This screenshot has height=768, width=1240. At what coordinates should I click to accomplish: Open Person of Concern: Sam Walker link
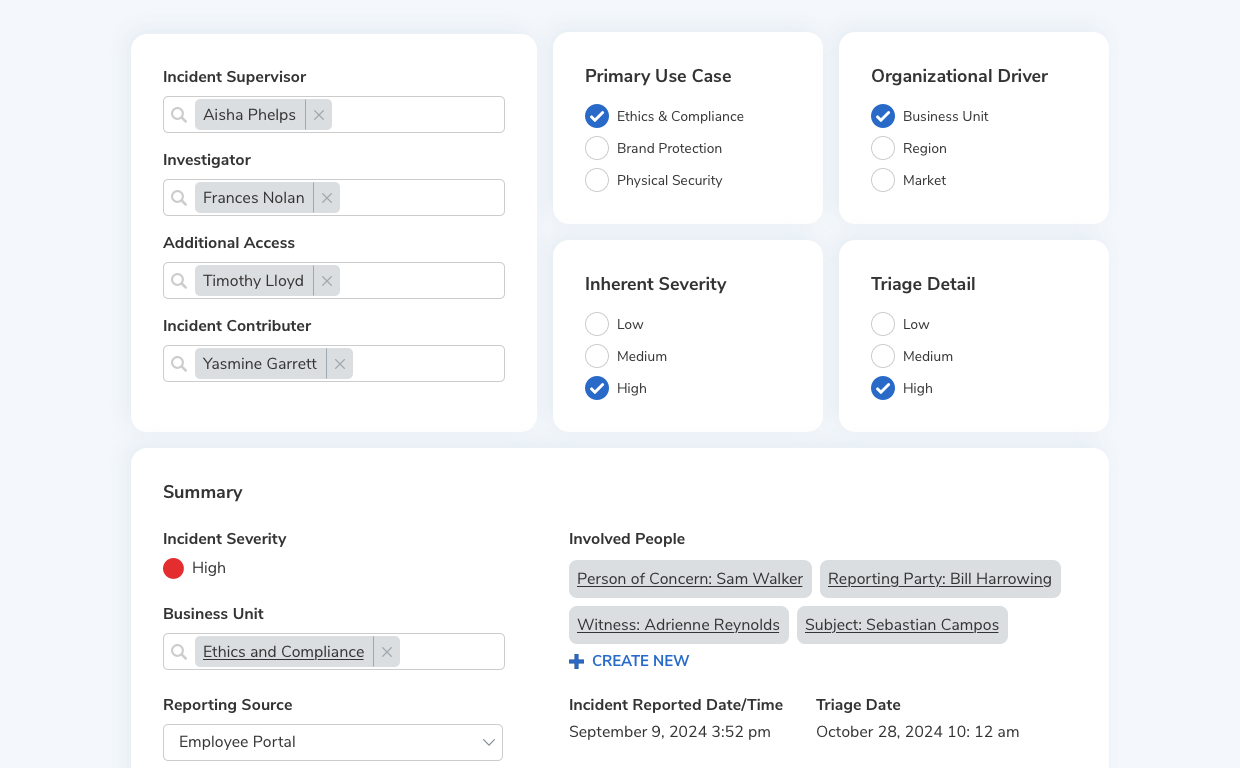coord(689,579)
